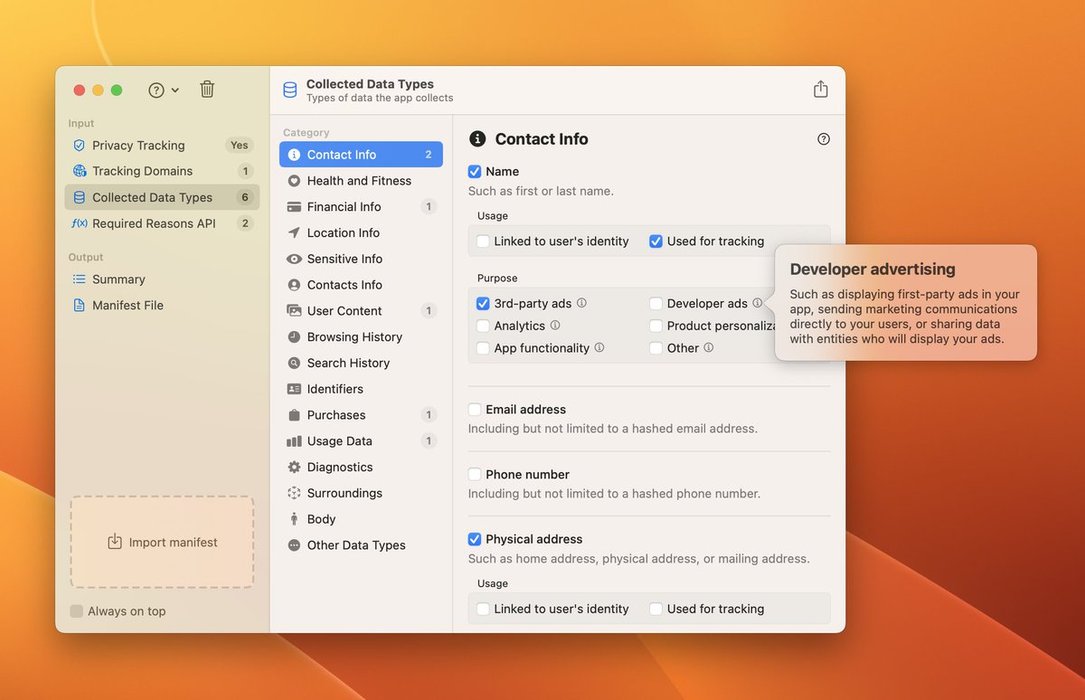Screen dimensions: 1085x700
Task: Select the Purchases category
Action: coord(336,415)
